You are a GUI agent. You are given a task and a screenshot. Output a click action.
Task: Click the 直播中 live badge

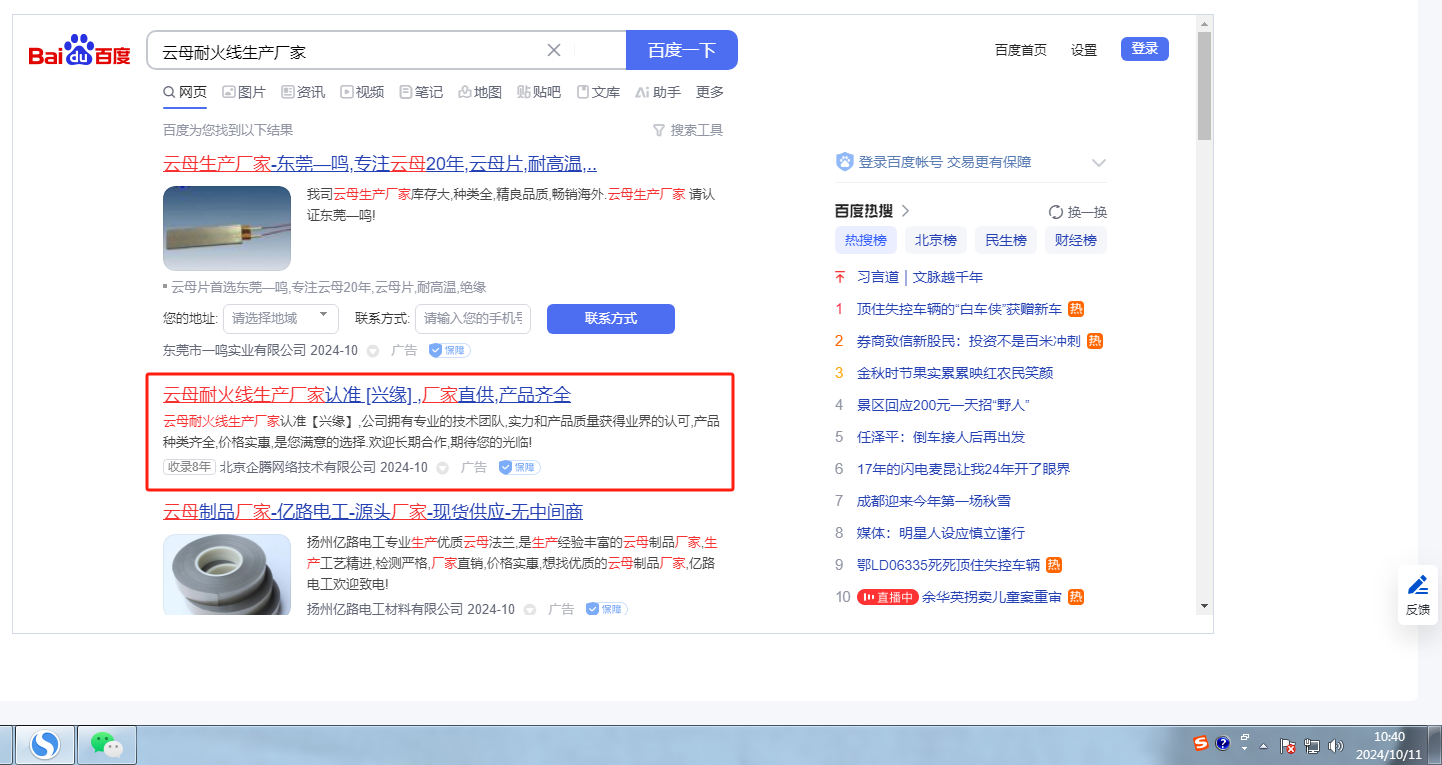888,597
